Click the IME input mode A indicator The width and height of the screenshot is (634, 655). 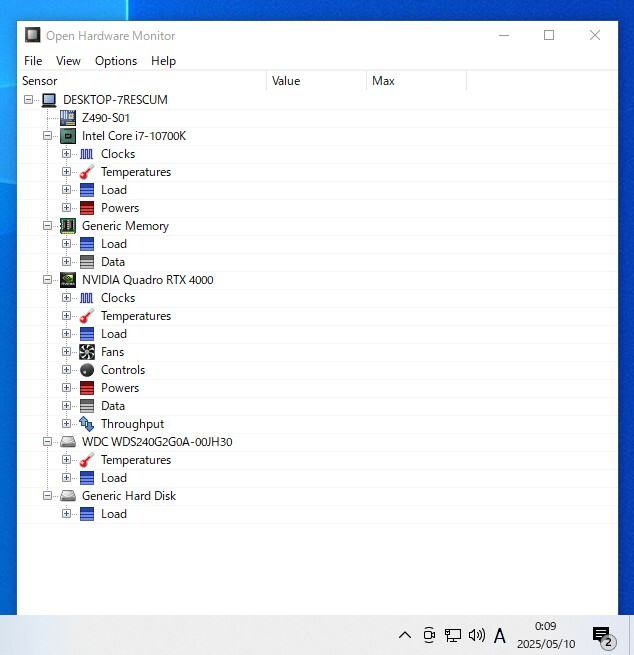500,636
